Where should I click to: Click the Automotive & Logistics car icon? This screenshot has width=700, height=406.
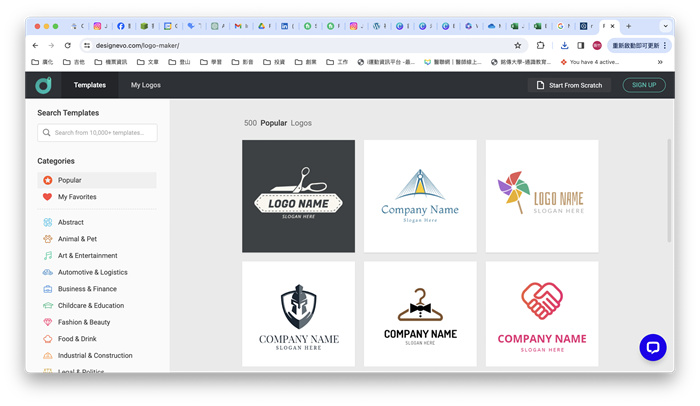(47, 272)
